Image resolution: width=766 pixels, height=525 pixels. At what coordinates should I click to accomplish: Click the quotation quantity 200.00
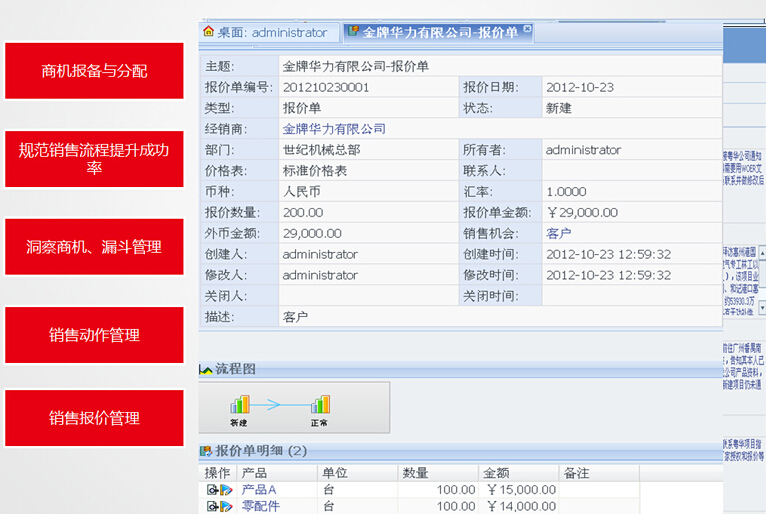(303, 212)
